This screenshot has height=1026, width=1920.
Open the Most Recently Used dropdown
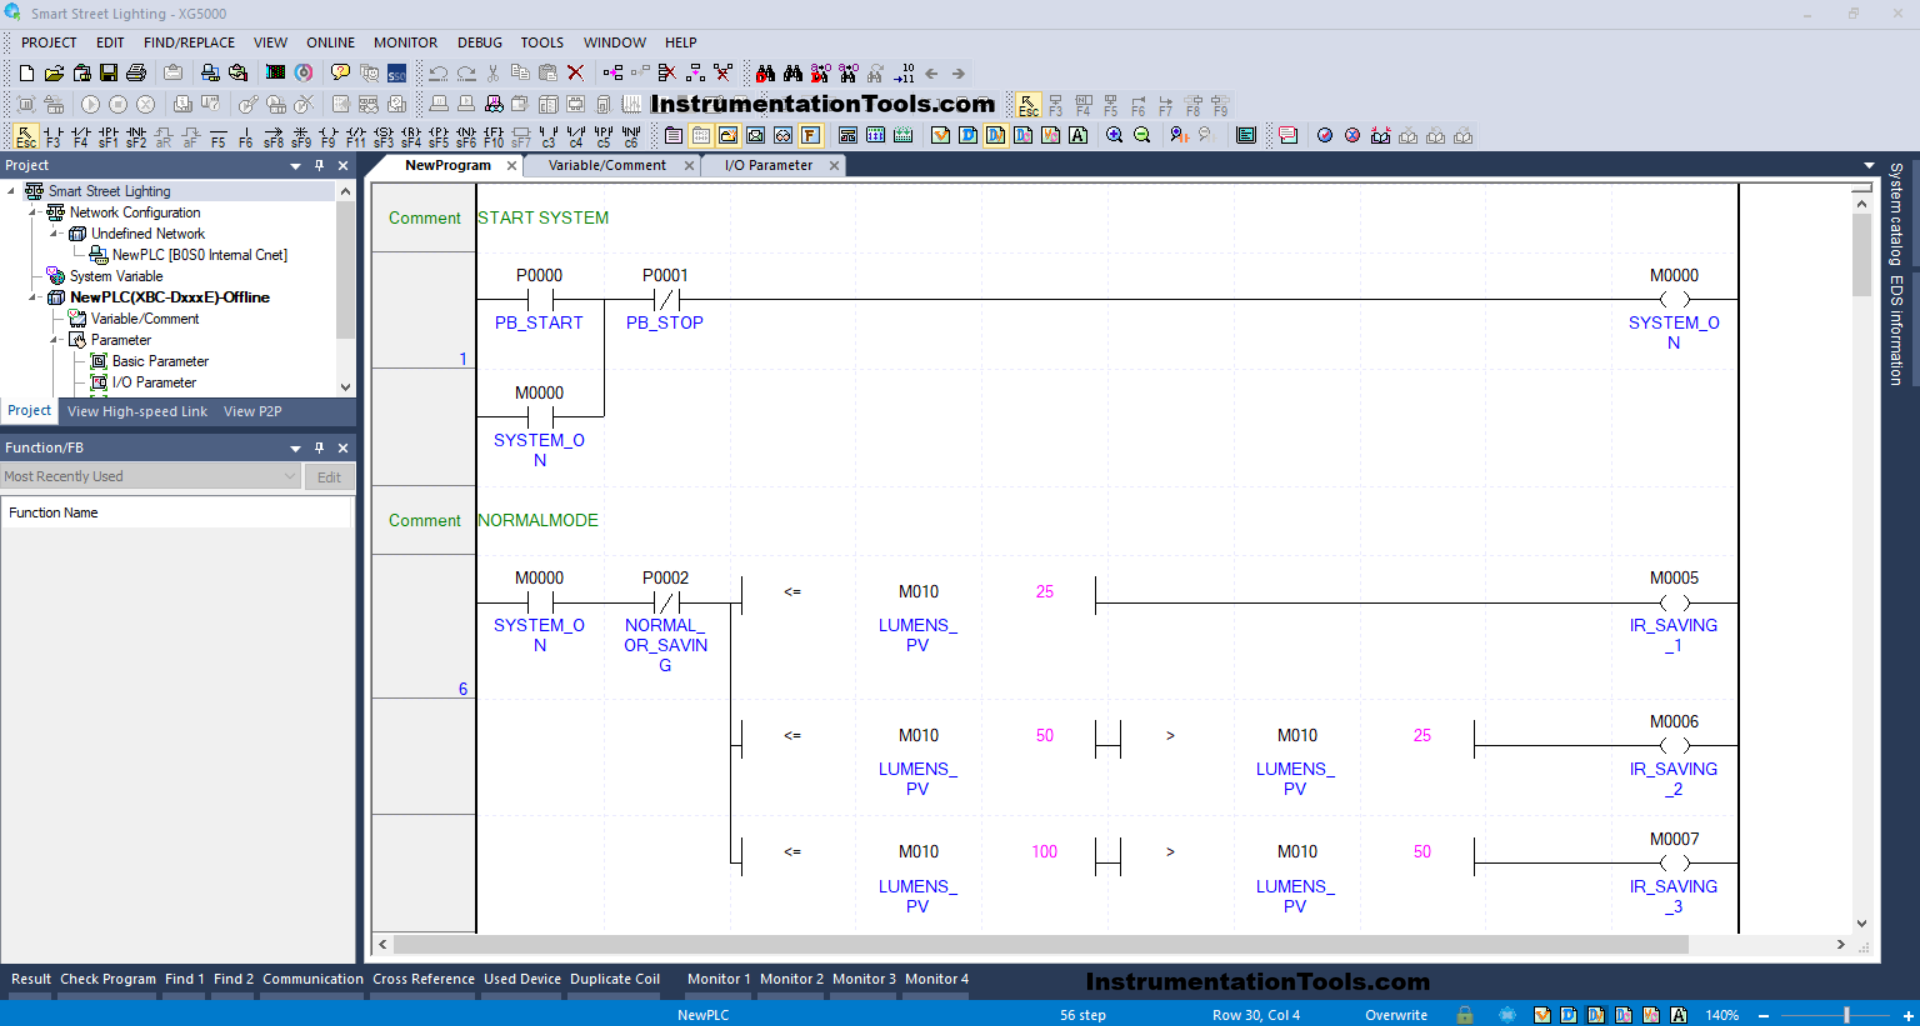click(289, 476)
